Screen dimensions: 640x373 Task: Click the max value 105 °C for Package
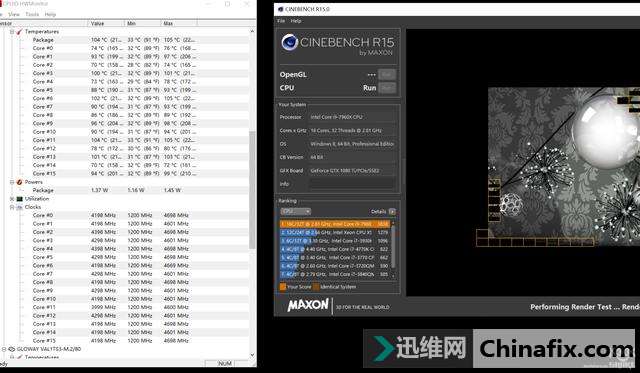coord(180,40)
